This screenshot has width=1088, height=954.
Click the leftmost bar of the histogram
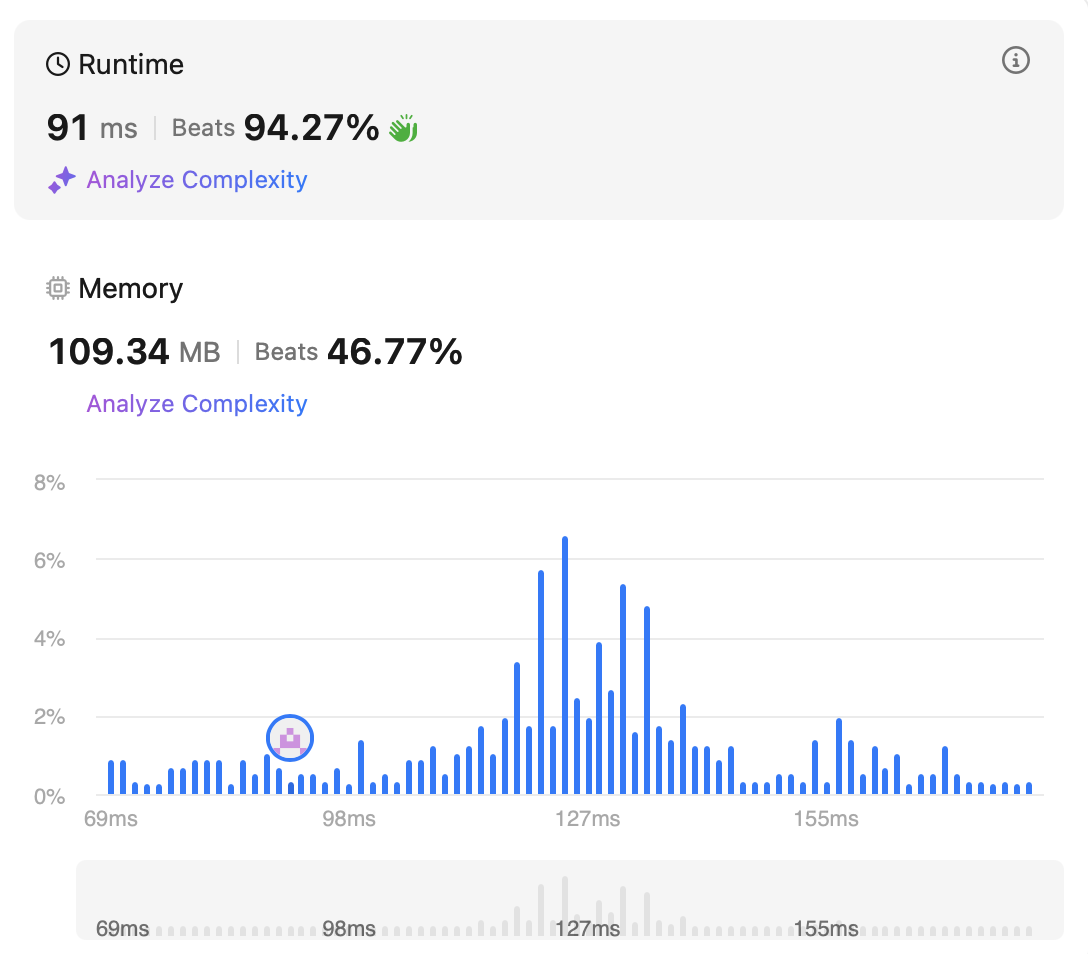[111, 777]
